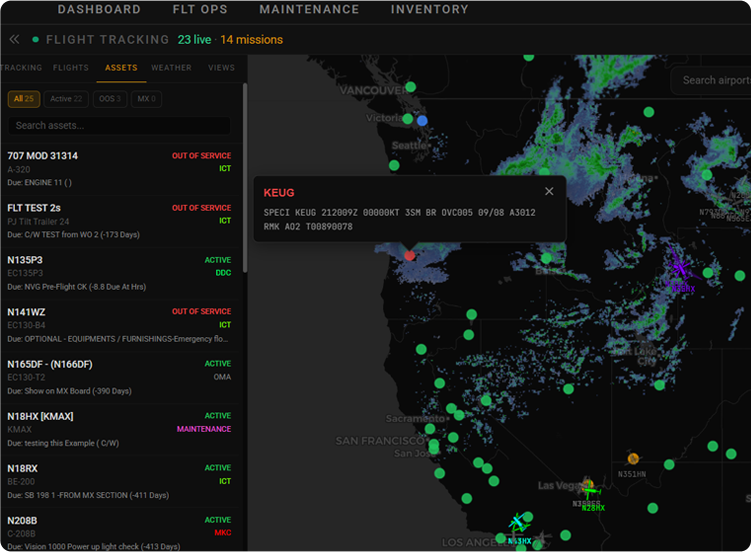Select asset N135P3

(x=119, y=273)
